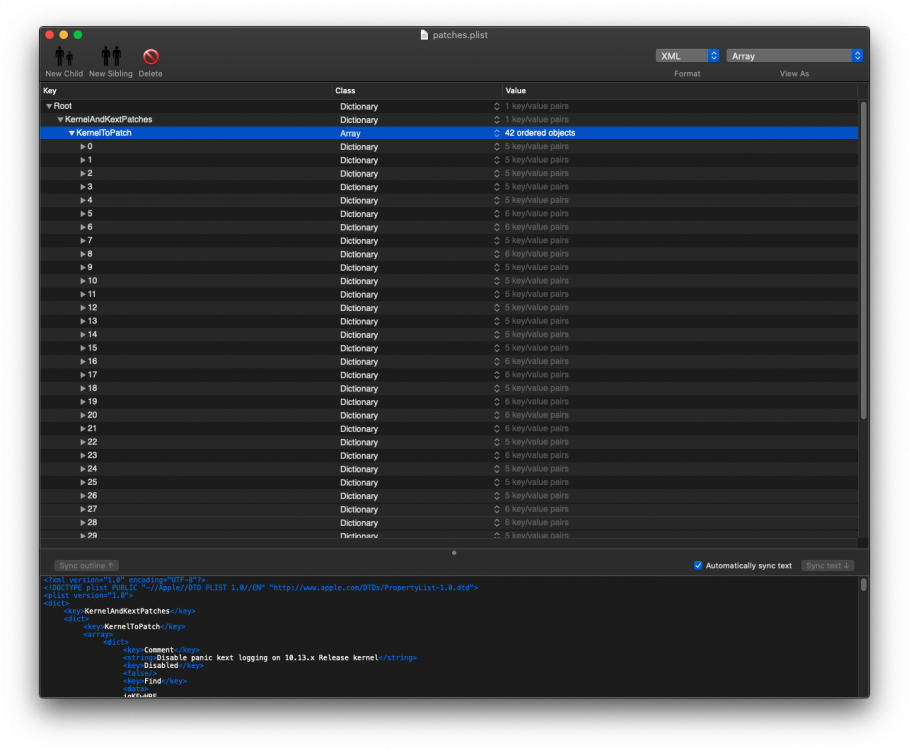Click class stepper for item 10 row
Screen dimensions: 909x750
496,281
